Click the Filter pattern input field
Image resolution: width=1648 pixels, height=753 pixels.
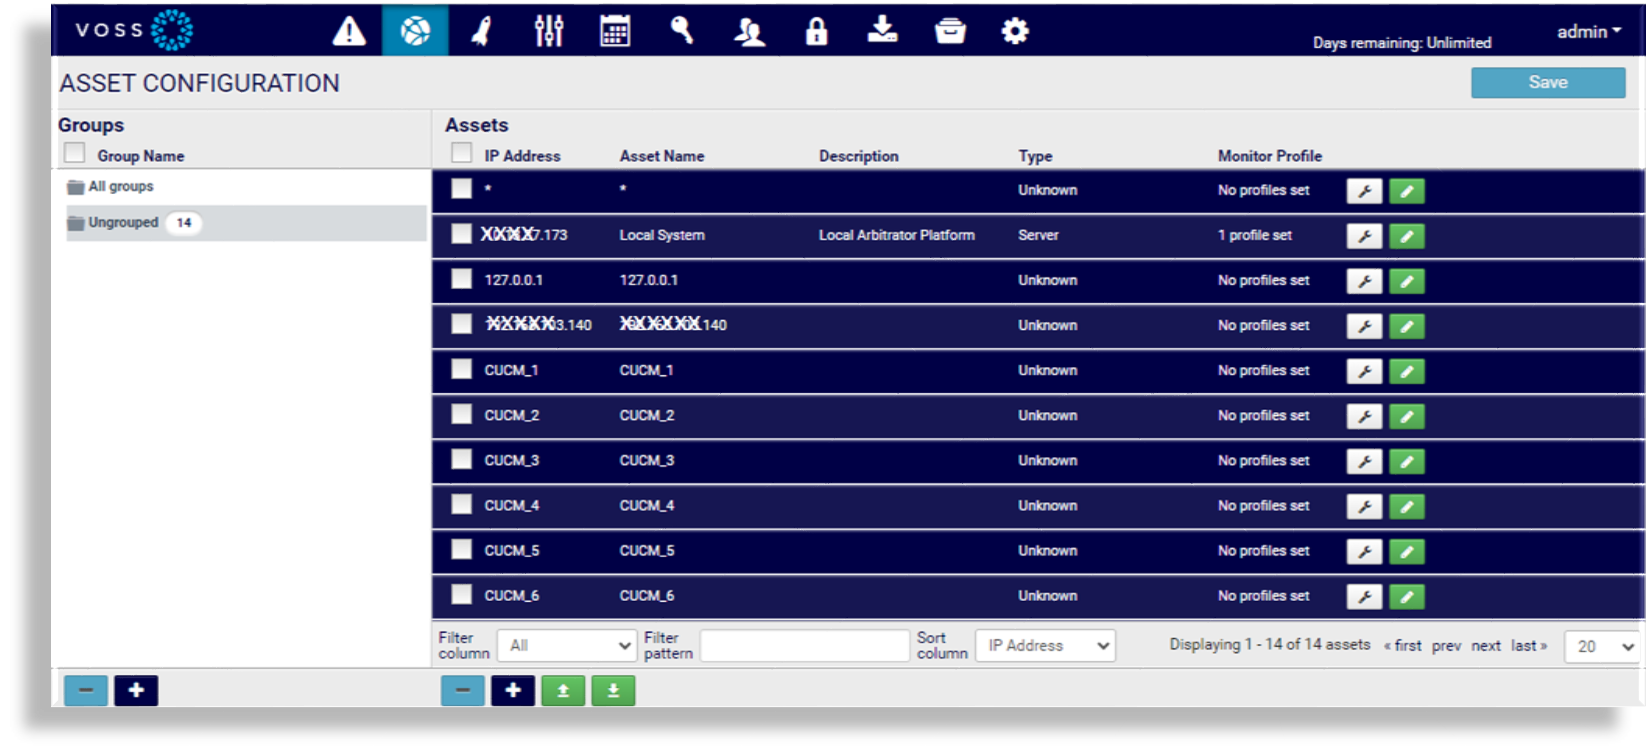(x=805, y=646)
